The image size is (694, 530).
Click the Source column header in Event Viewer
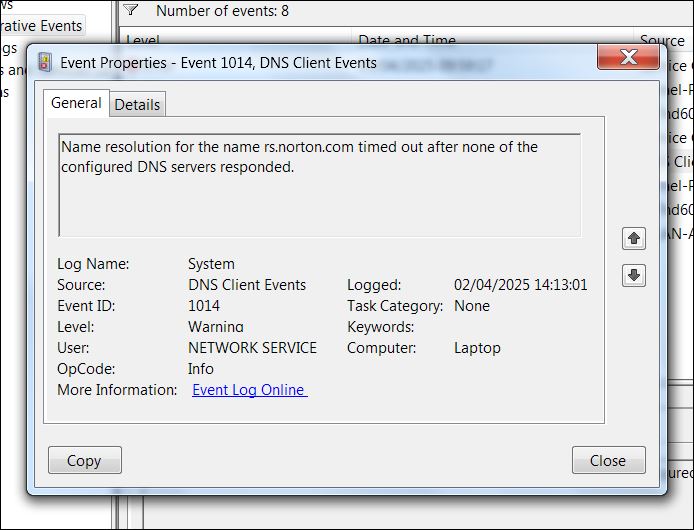[x=662, y=41]
